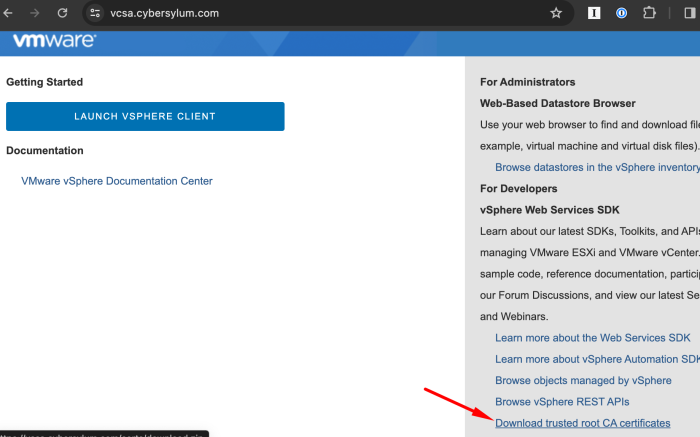
Task: Click 'vSphere Web Services SDK' heading
Action: point(550,210)
